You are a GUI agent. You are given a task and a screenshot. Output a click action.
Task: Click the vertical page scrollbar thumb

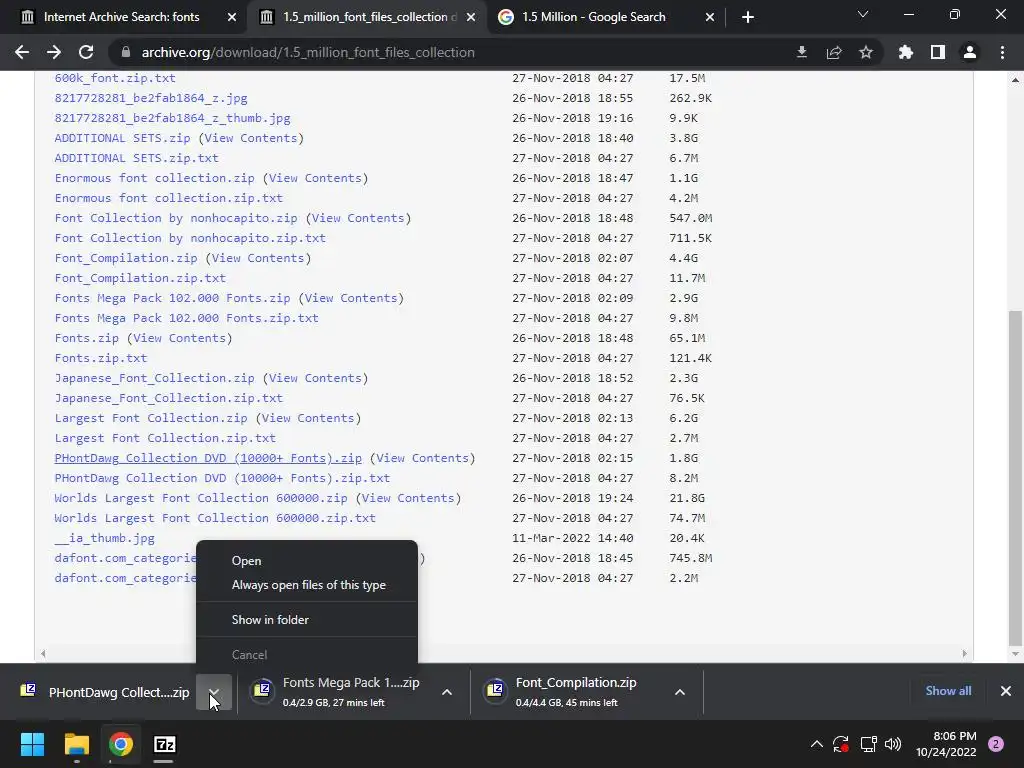coord(1014,477)
